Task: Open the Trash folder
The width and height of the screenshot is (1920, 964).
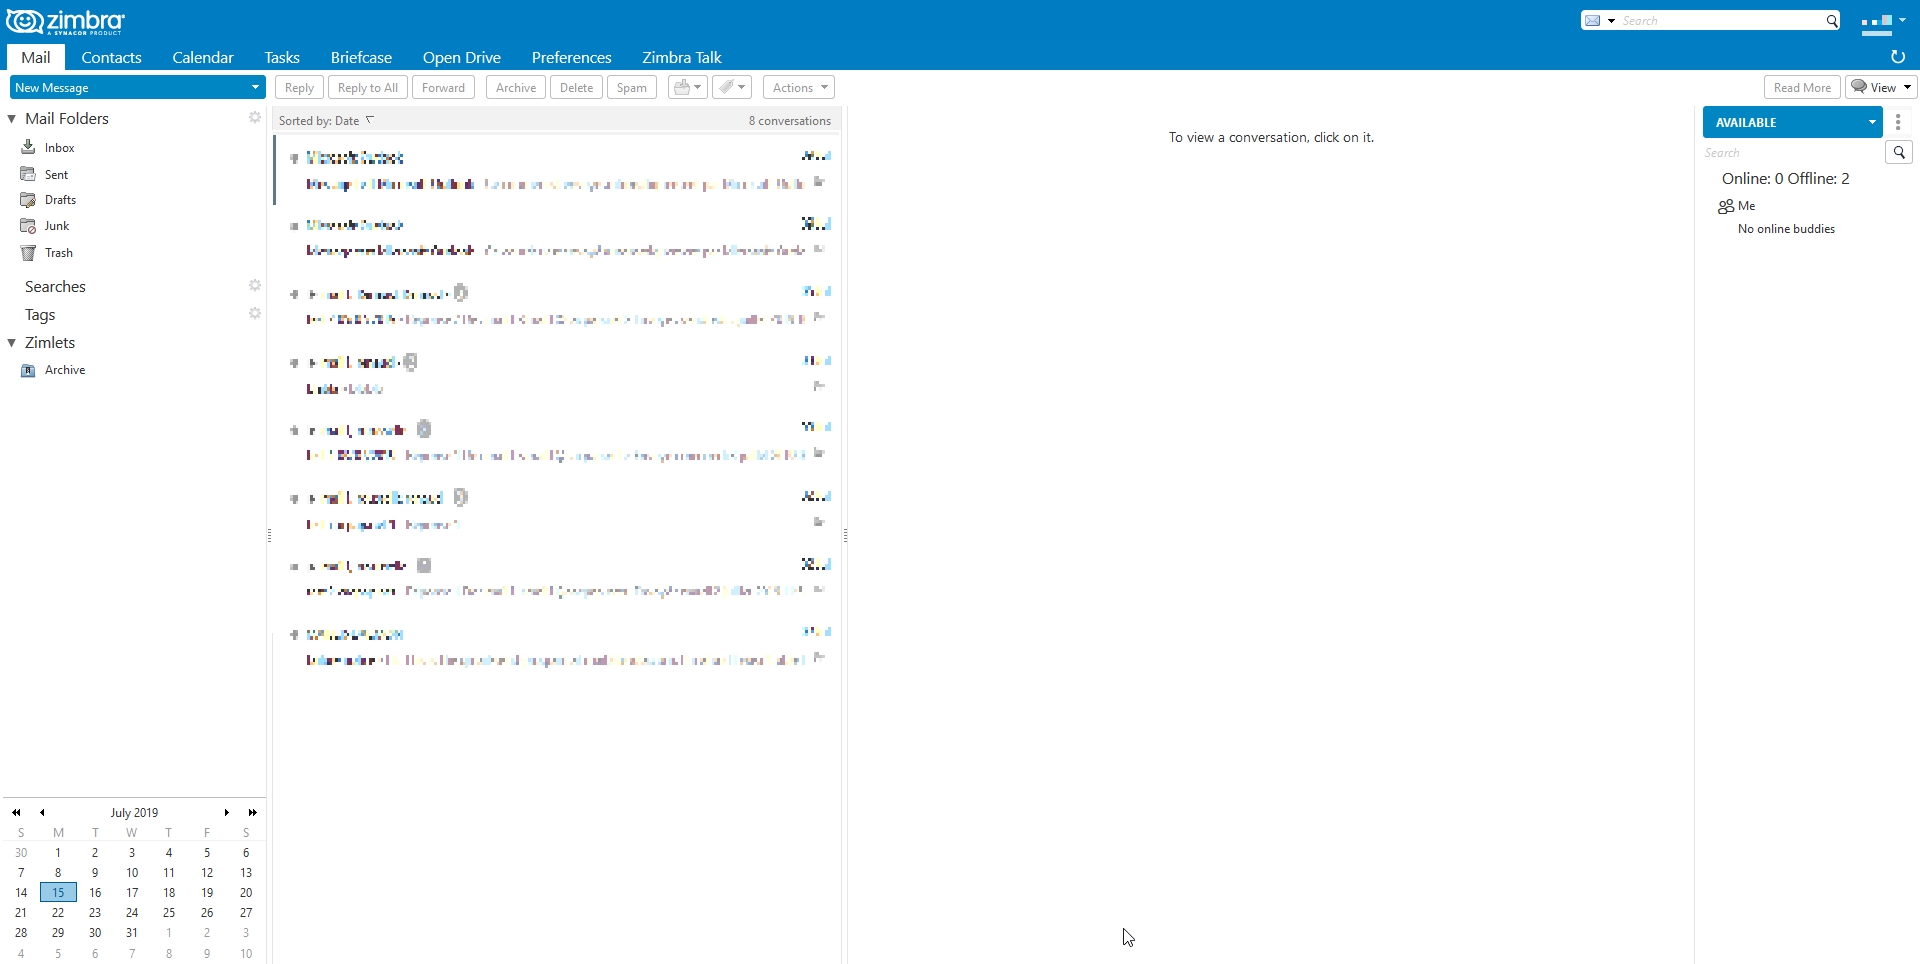Action: (58, 253)
